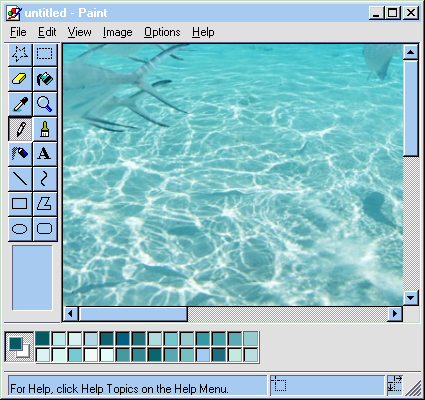Click the horizontal scrollbar right arrow
The width and height of the screenshot is (425, 400).
[x=395, y=314]
